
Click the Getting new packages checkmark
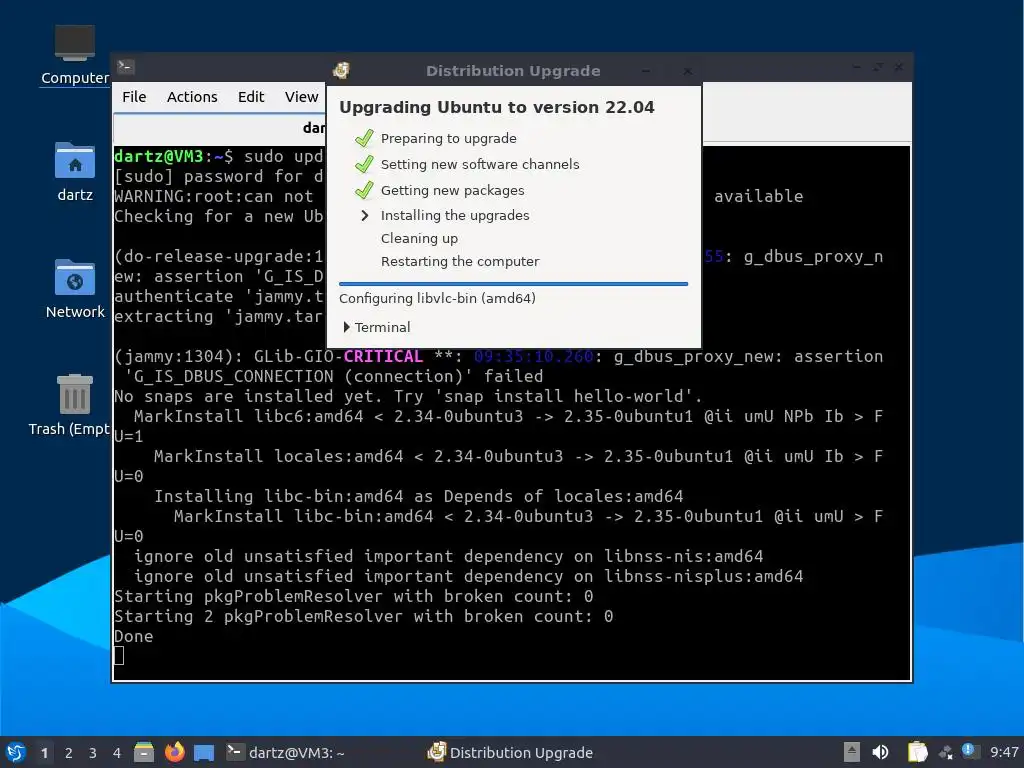[364, 190]
